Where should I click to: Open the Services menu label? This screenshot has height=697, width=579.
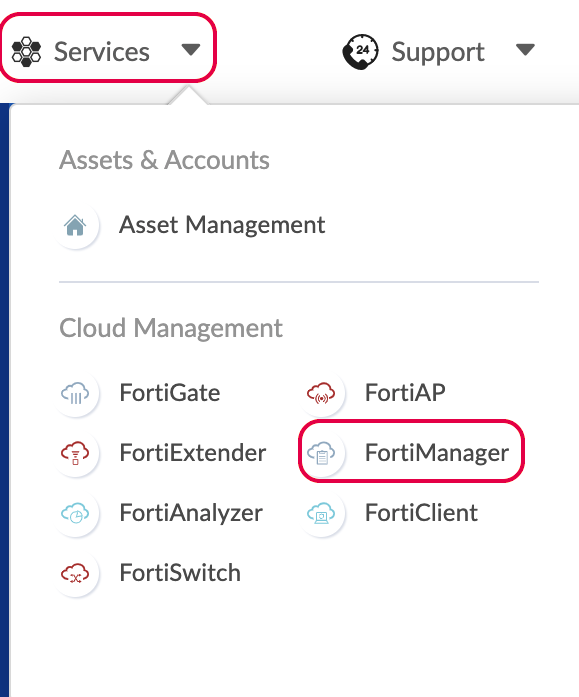click(x=102, y=52)
